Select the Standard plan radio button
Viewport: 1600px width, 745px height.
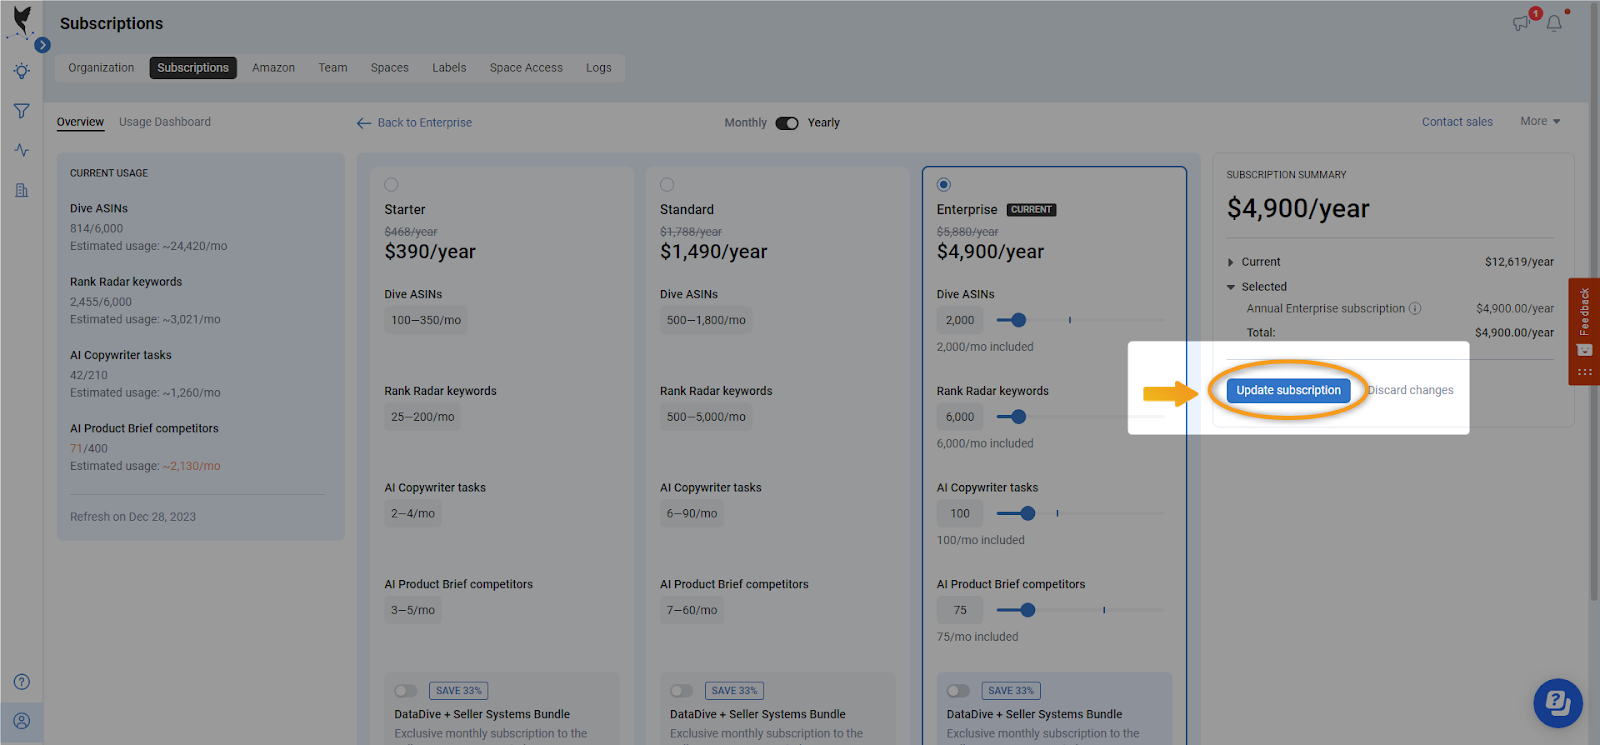667,185
